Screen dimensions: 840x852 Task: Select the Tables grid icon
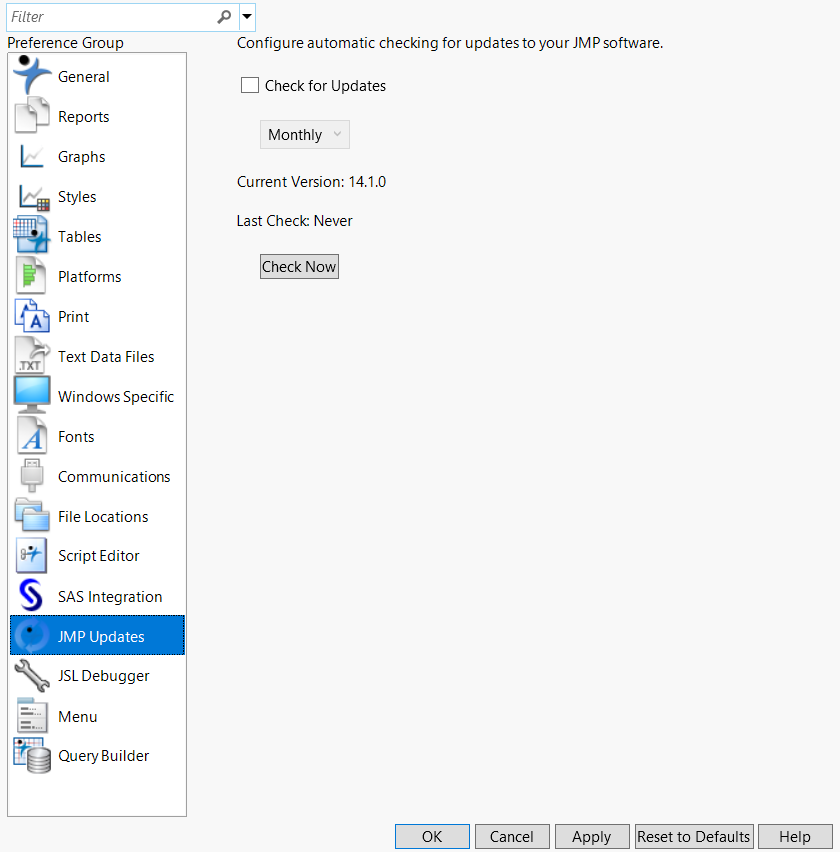pos(31,235)
